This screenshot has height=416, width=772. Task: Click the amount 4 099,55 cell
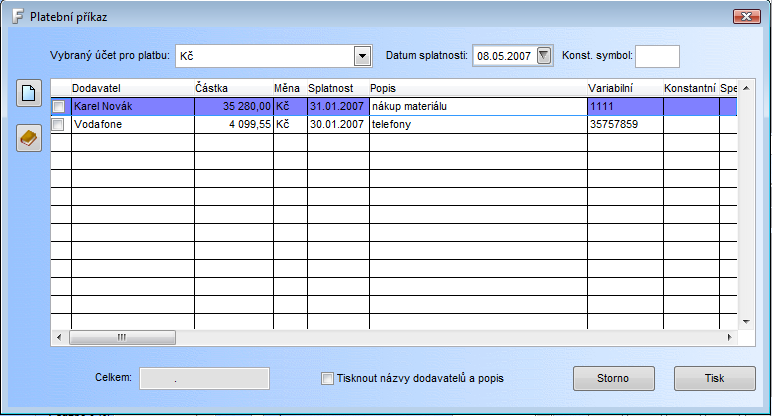(x=234, y=125)
